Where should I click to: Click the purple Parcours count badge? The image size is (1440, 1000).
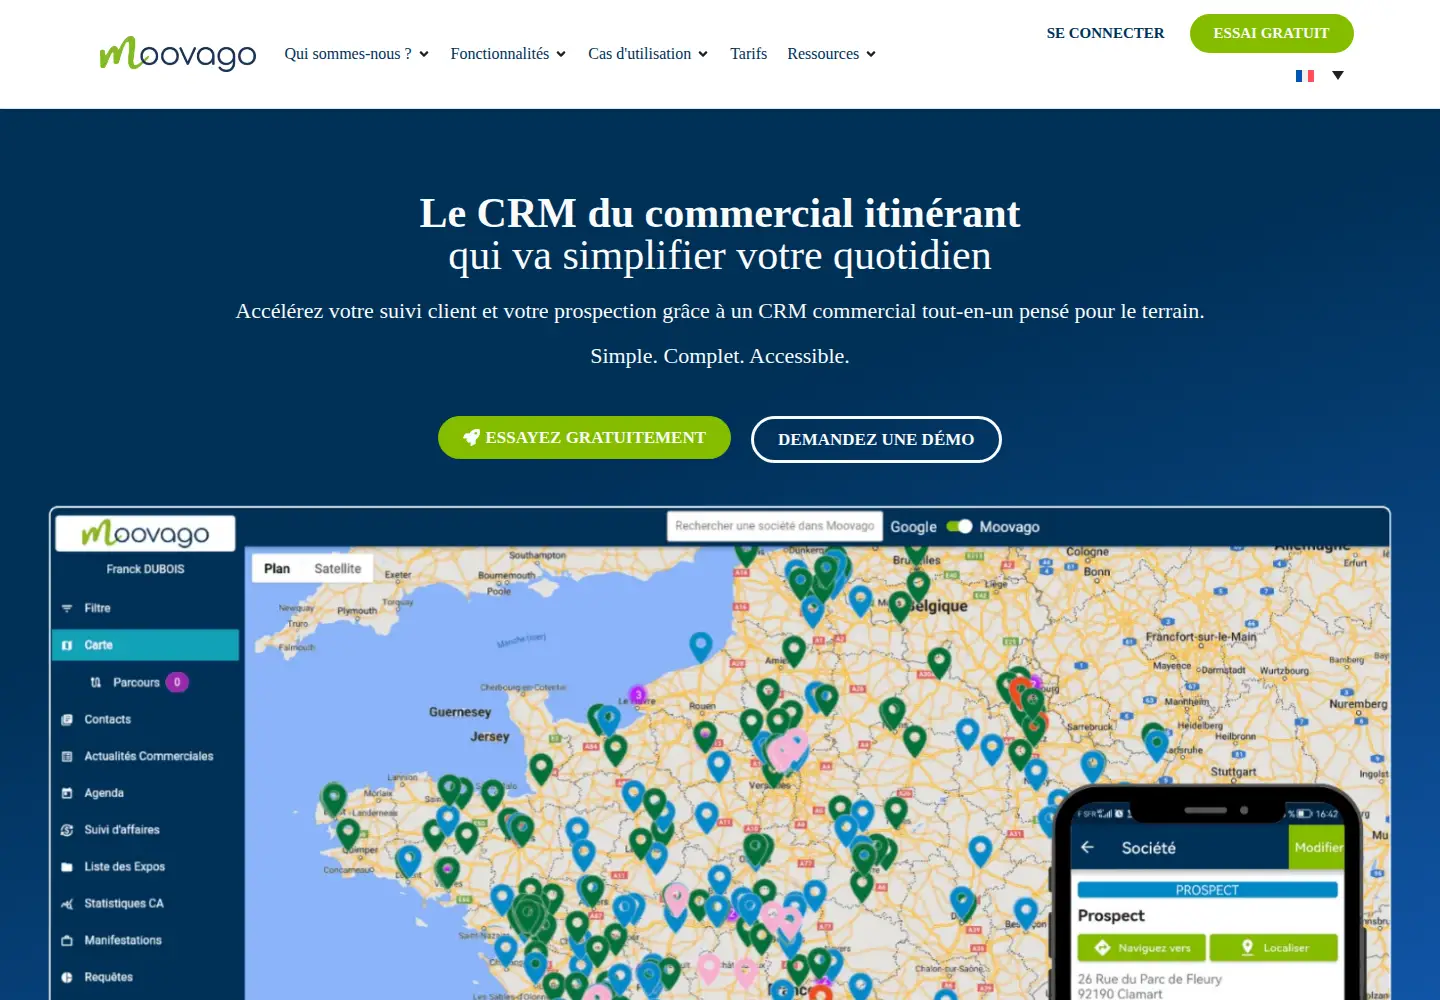(x=177, y=683)
